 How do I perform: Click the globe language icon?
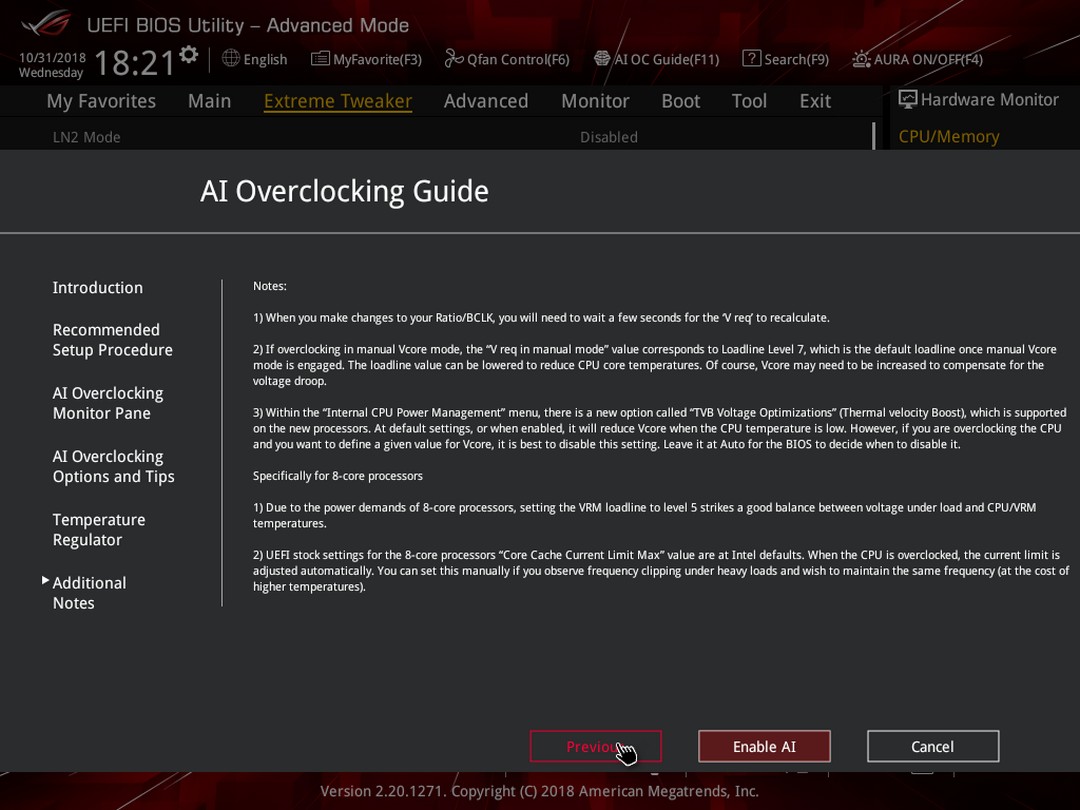231,59
